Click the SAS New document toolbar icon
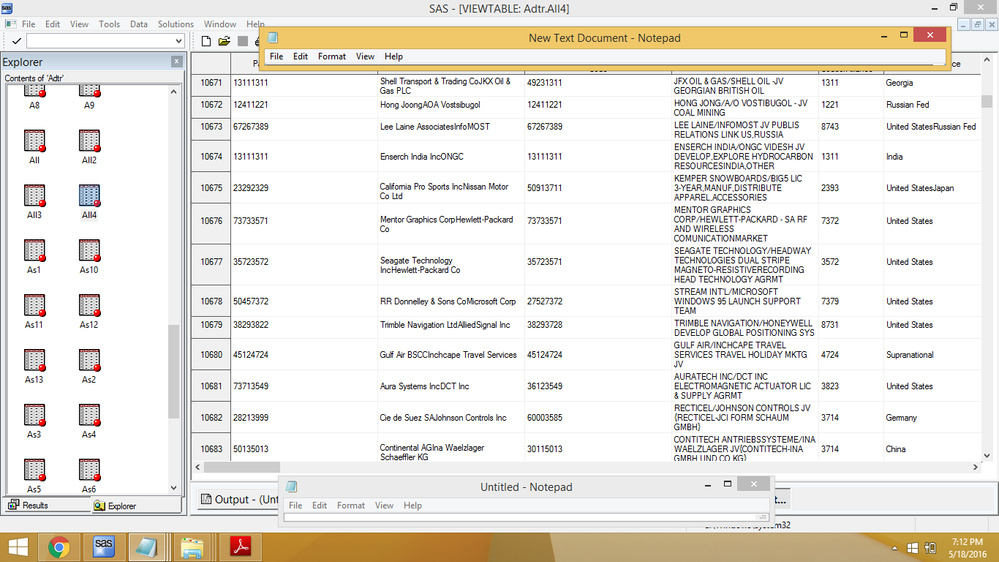Image resolution: width=999 pixels, height=562 pixels. [x=206, y=41]
